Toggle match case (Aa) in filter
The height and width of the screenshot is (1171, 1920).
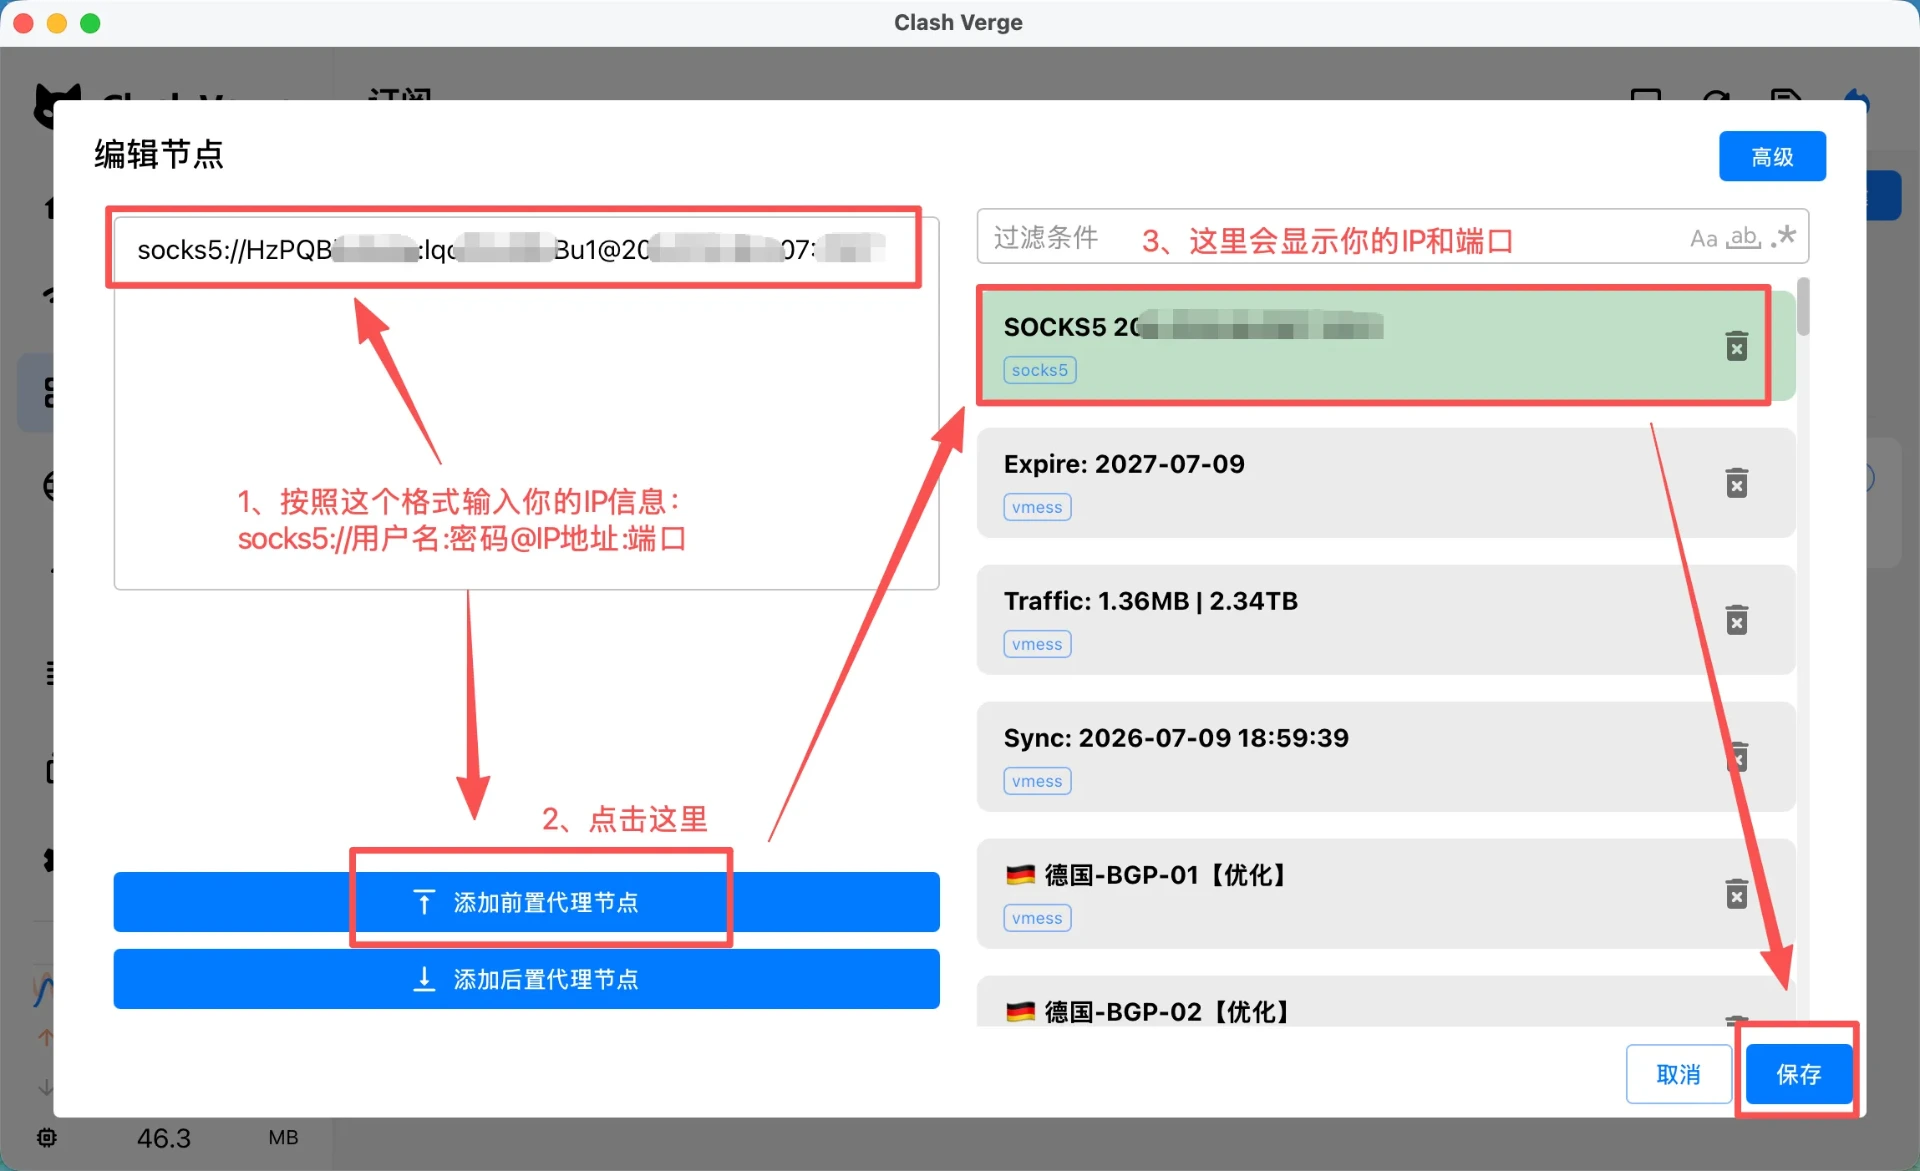[x=1704, y=238]
